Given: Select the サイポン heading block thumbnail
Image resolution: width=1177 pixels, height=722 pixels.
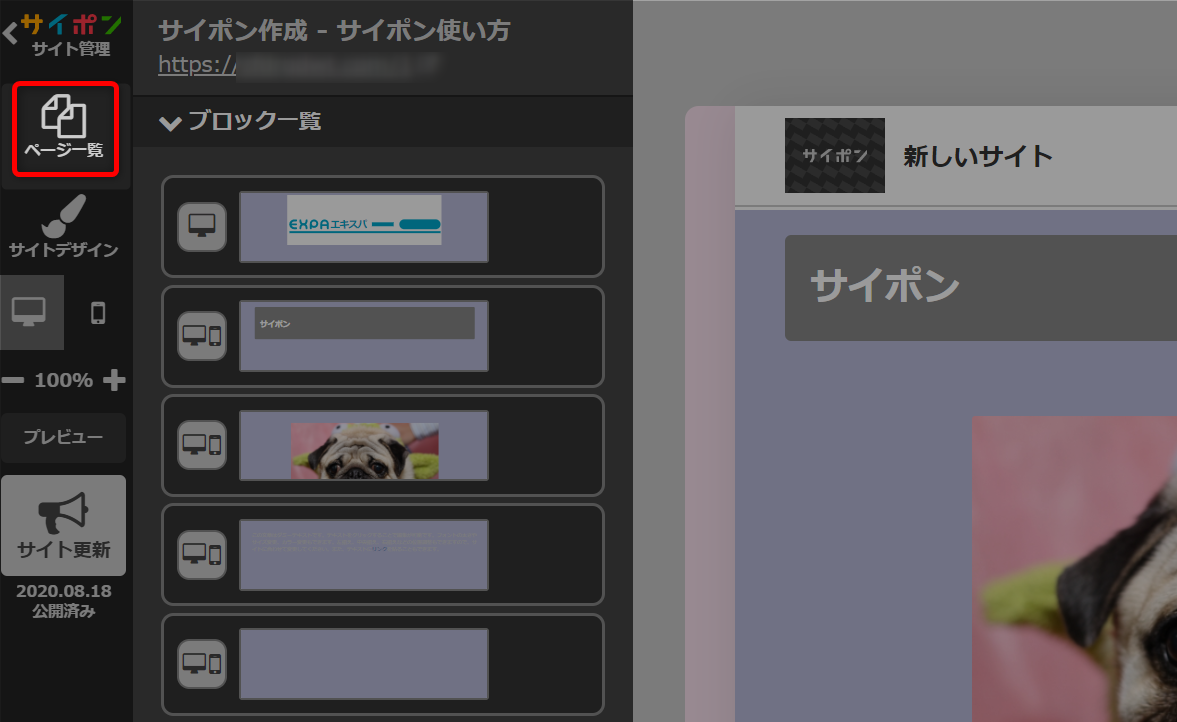Looking at the screenshot, I should [x=364, y=336].
